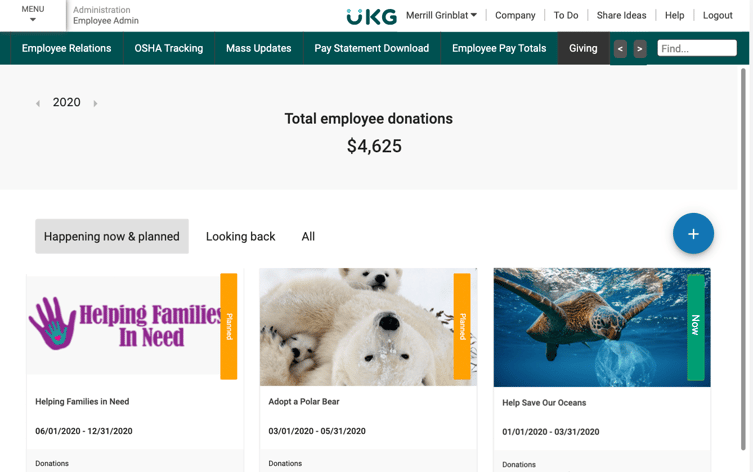The width and height of the screenshot is (753, 472).
Task: Open the MENU dropdown
Action: (x=33, y=14)
